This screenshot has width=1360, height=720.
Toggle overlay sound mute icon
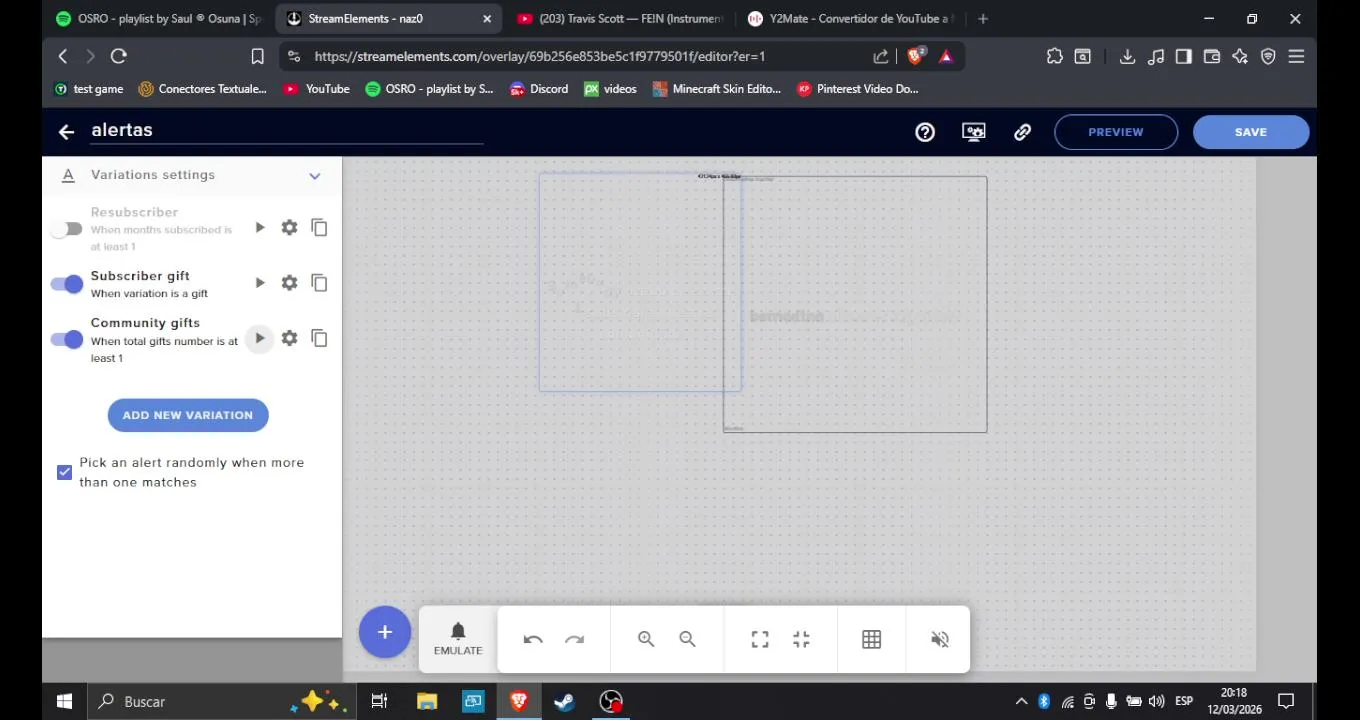[940, 639]
